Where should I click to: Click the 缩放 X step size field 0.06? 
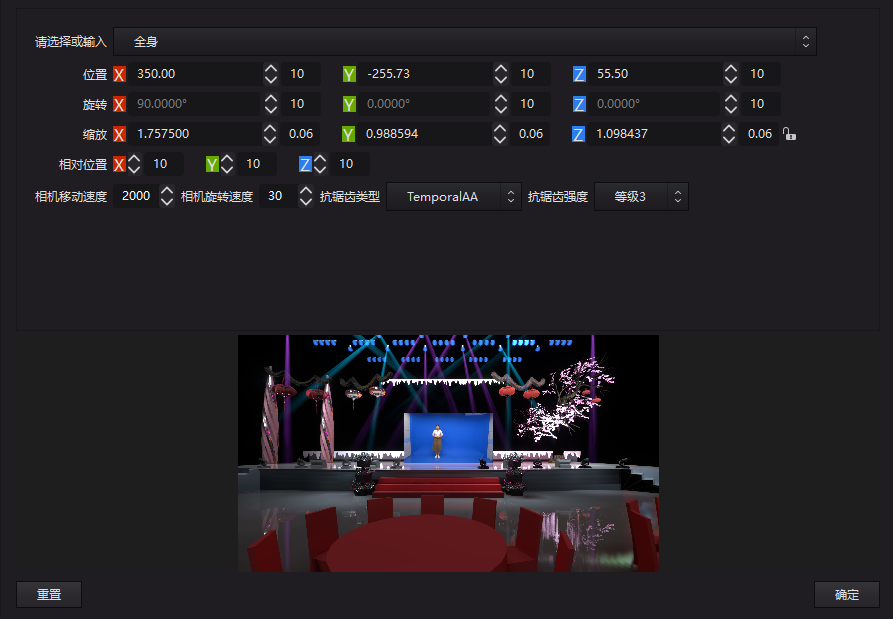click(x=300, y=134)
